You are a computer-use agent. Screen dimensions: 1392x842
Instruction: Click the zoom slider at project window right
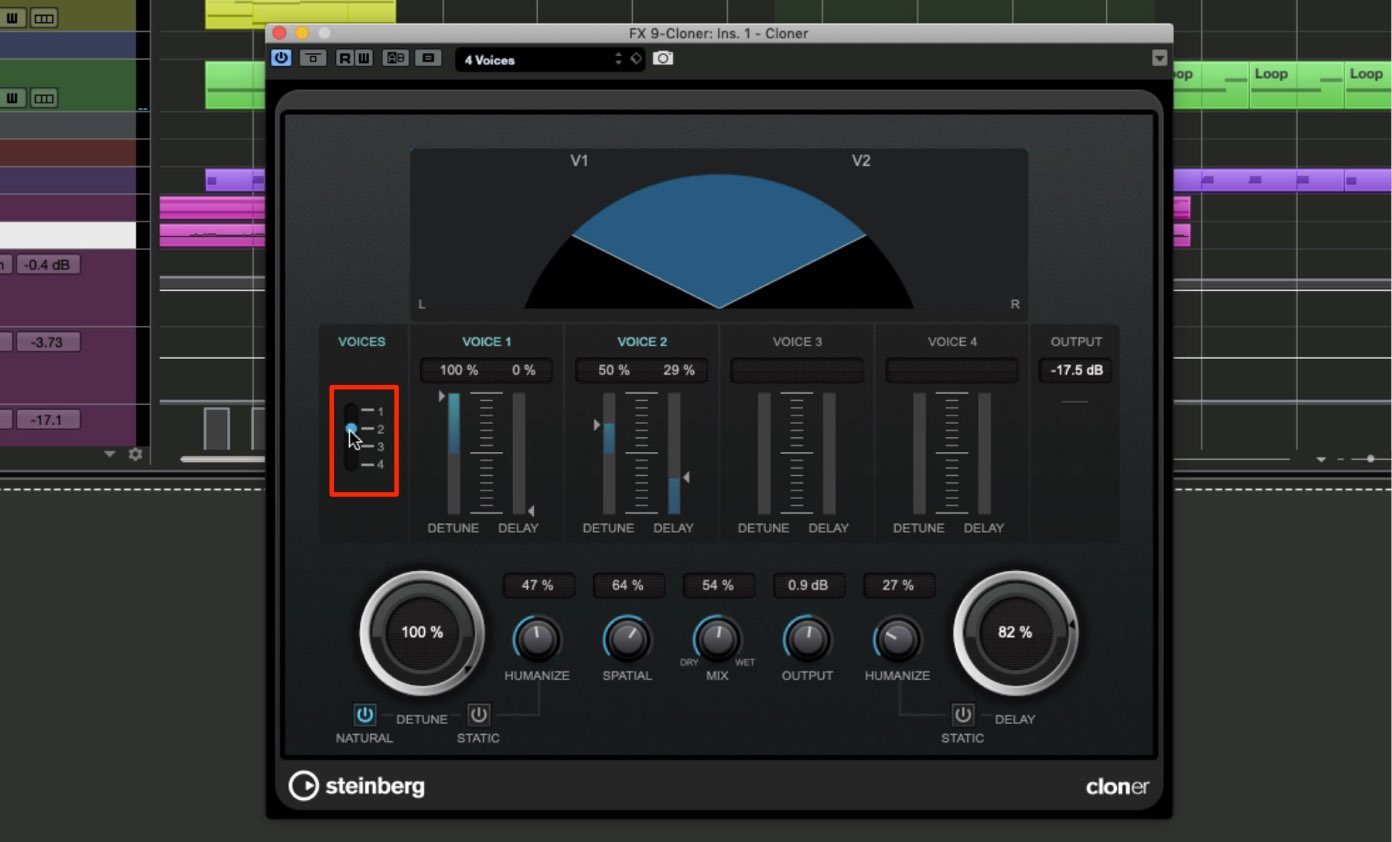1369,458
